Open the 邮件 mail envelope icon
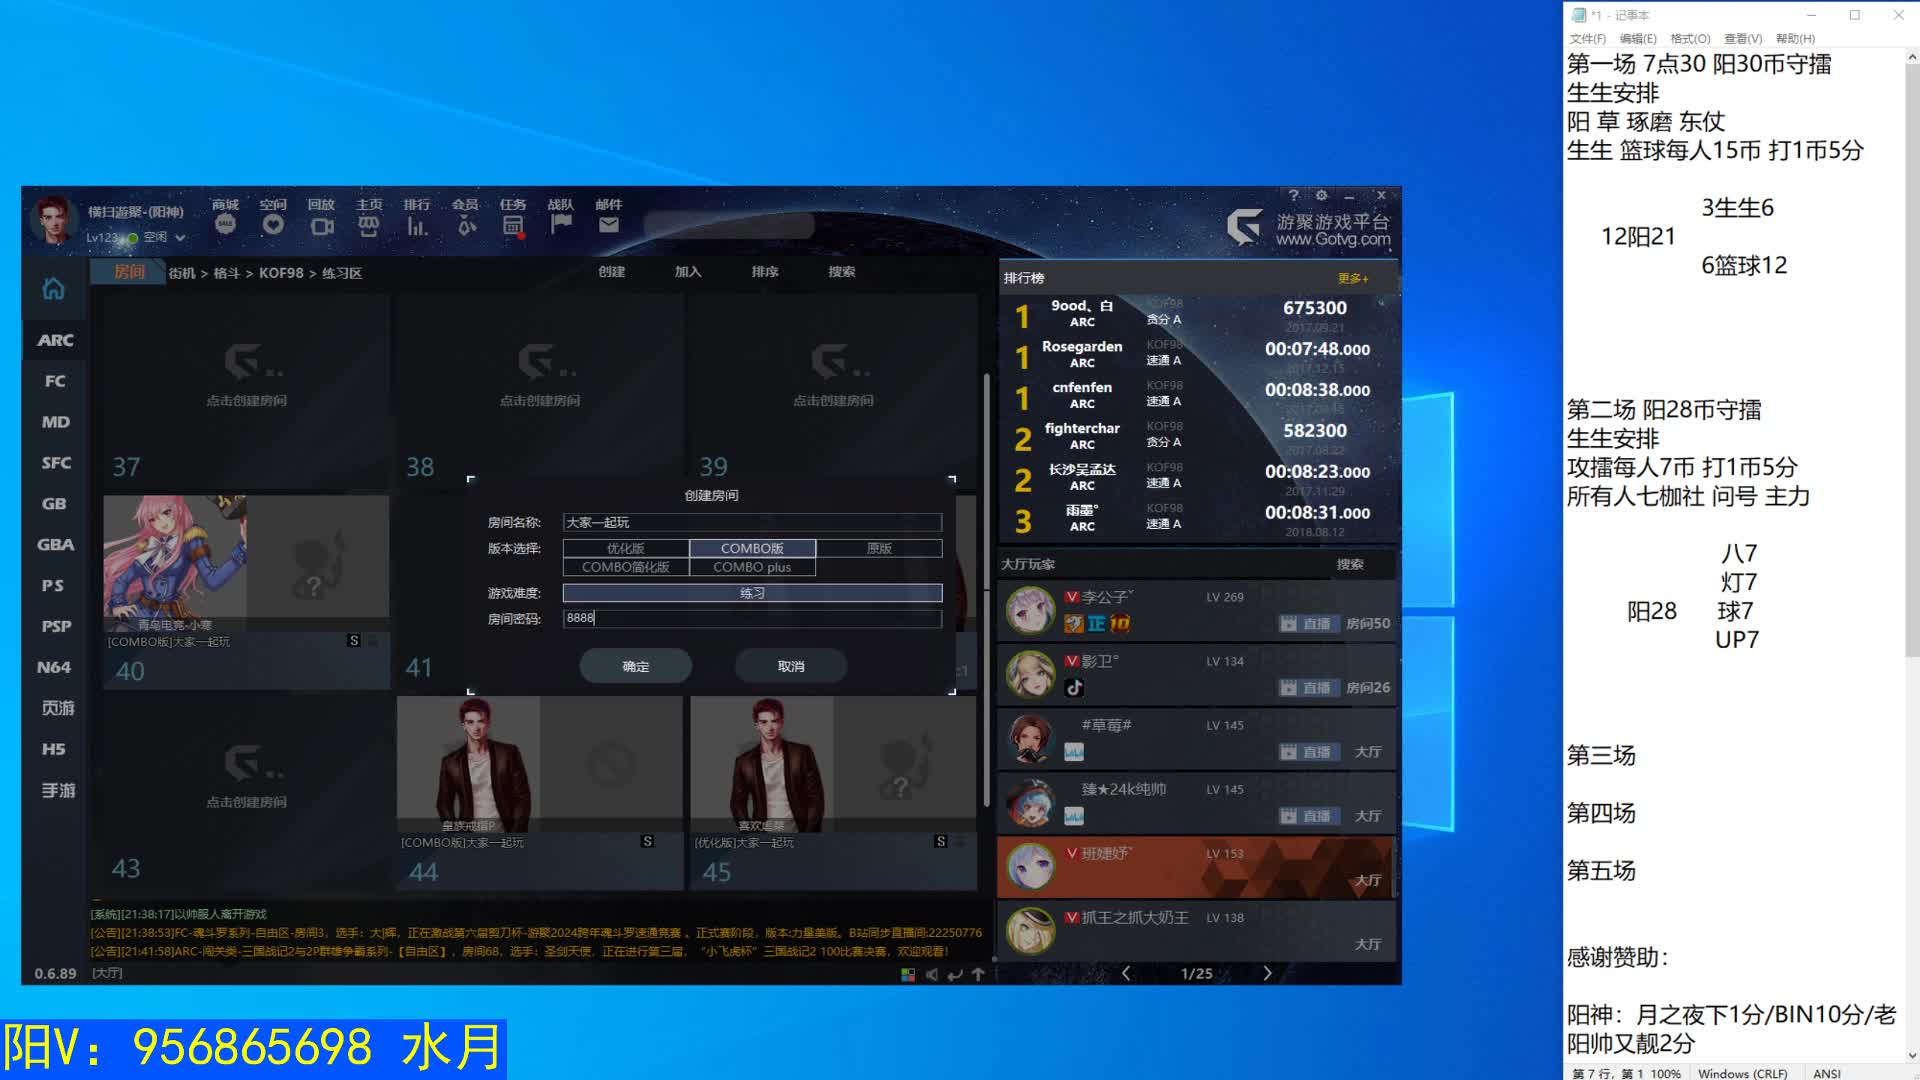The height and width of the screenshot is (1080, 1920). point(608,225)
